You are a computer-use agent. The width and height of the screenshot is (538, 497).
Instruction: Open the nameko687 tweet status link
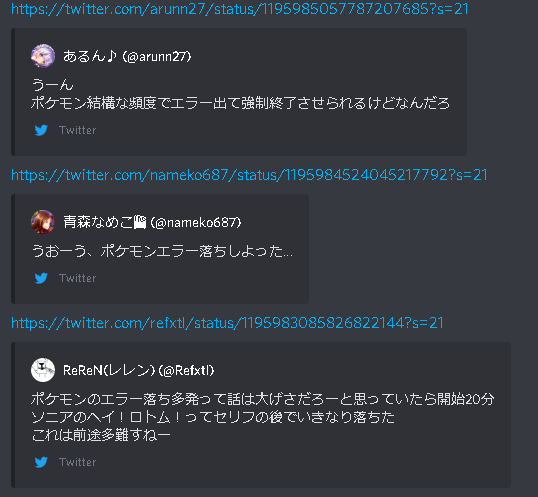tap(249, 175)
